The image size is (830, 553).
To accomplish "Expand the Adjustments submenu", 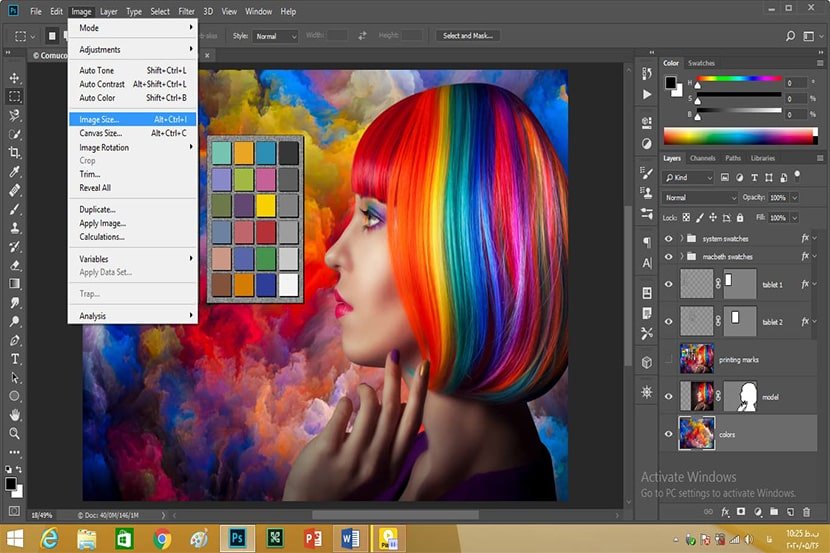I will (133, 49).
